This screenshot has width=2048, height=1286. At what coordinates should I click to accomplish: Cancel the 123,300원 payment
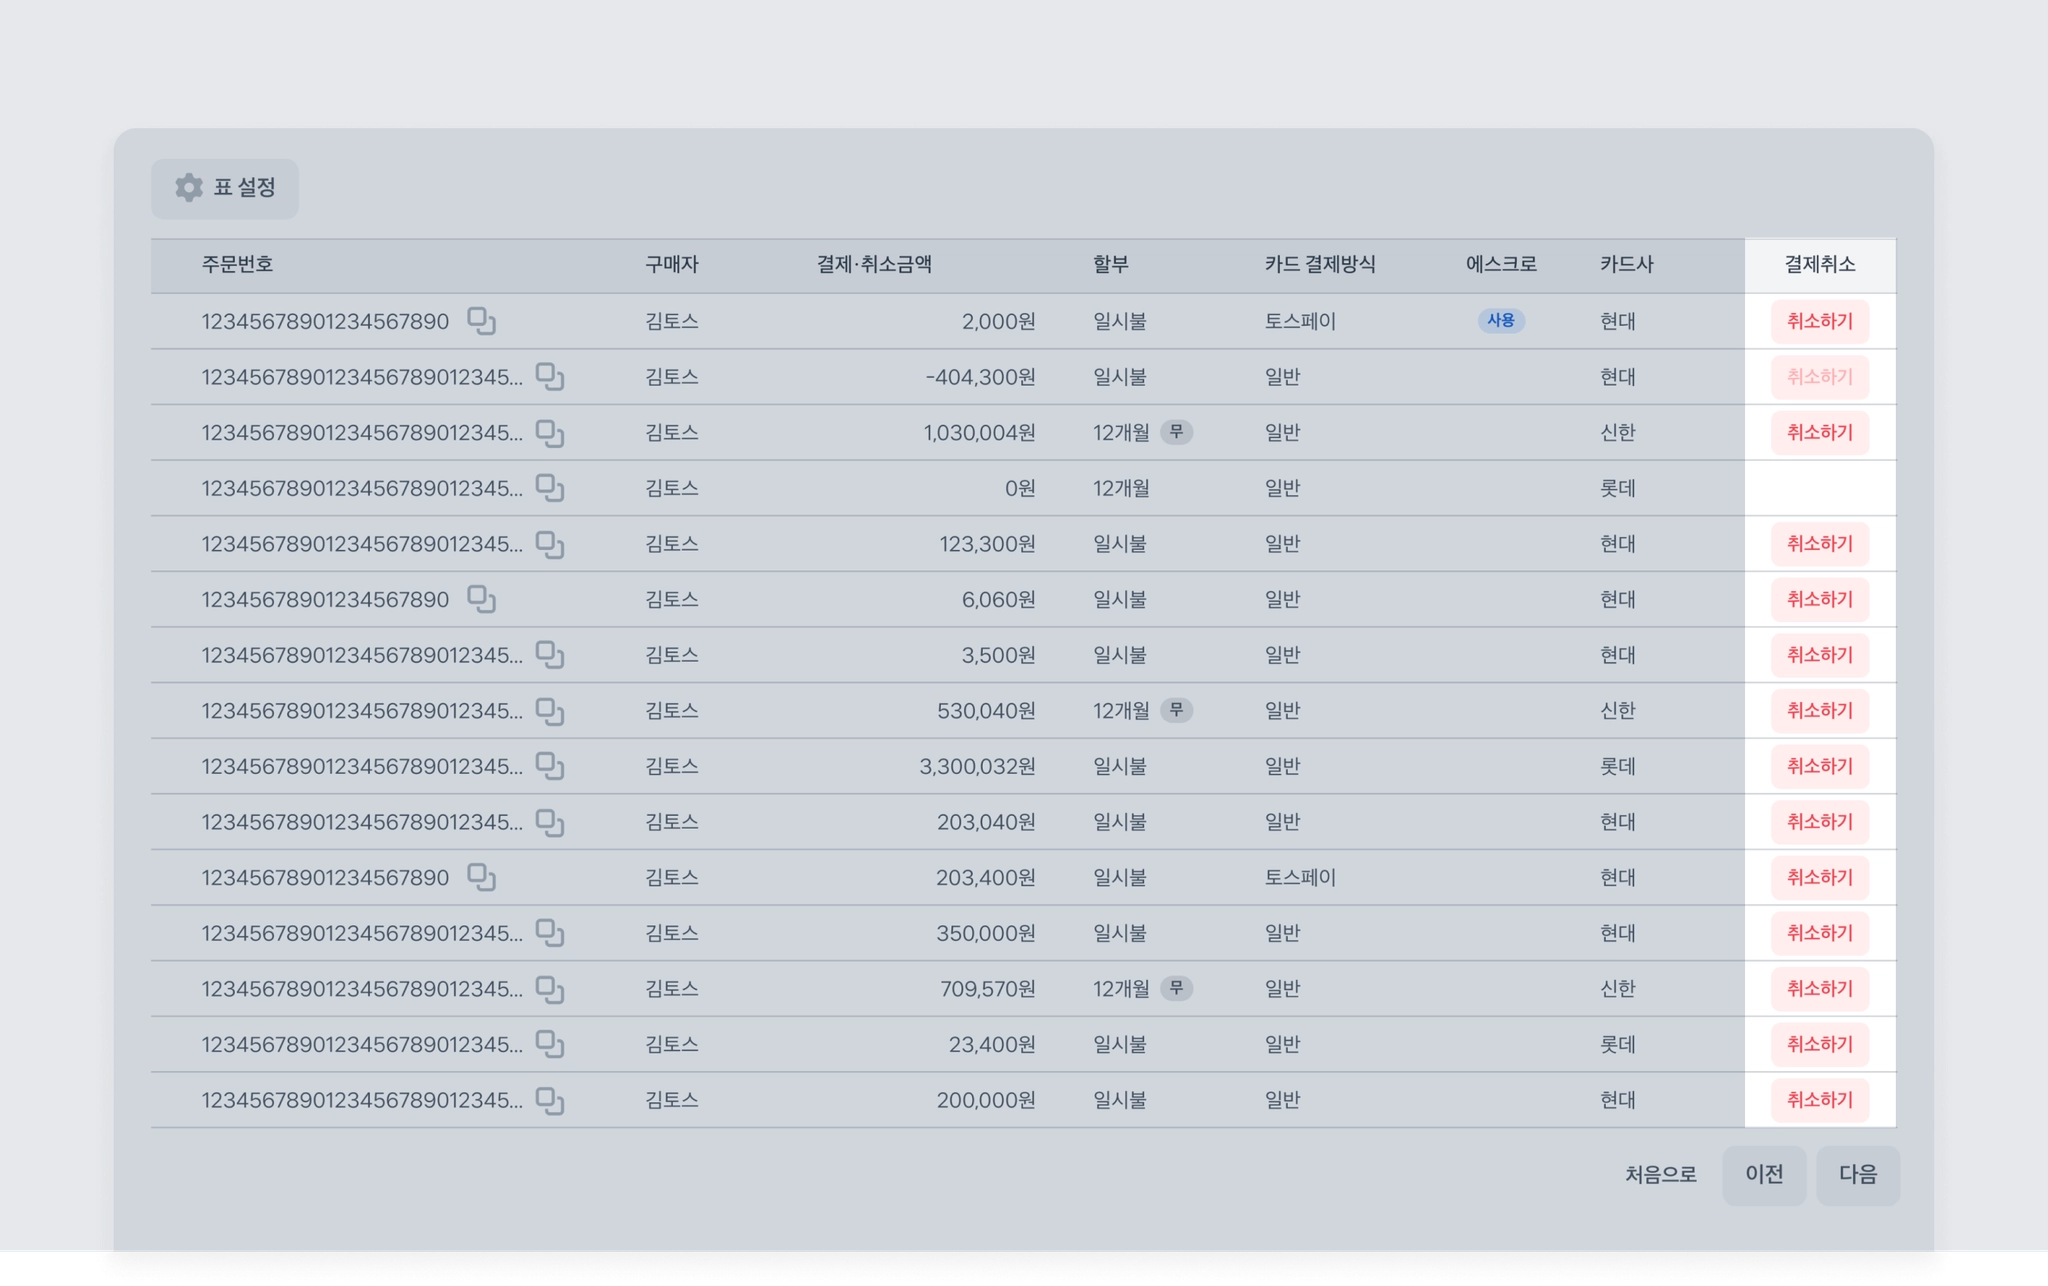[1819, 544]
